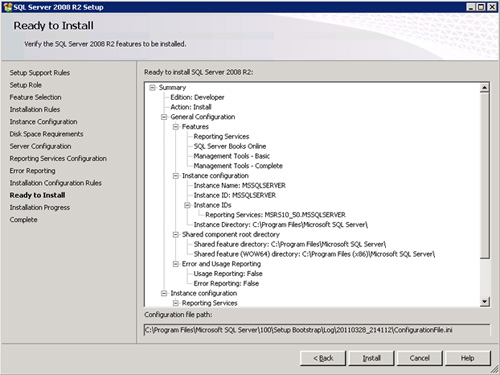
Task: Collapse Error and Usage Reporting node
Action: coord(176,264)
